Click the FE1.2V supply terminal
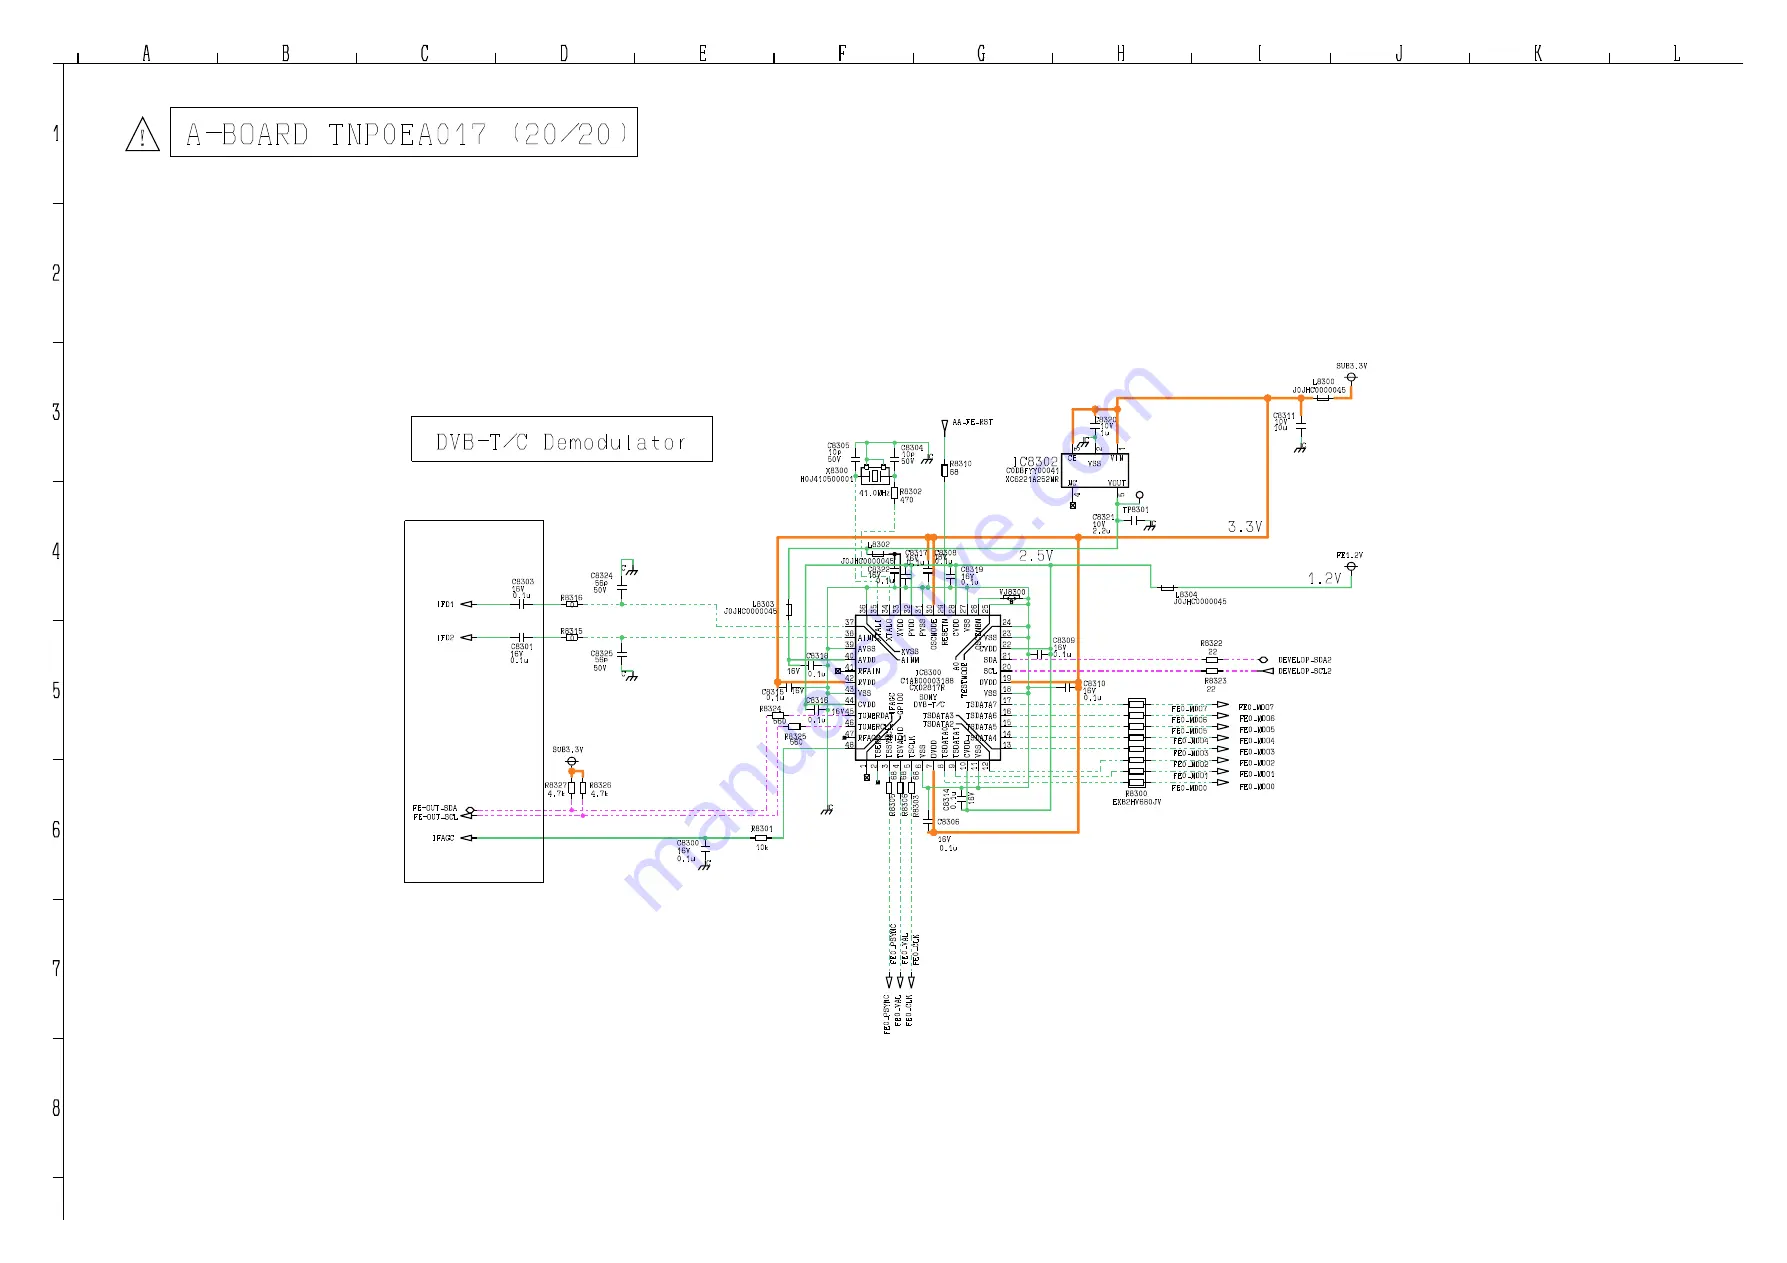 click(x=1351, y=567)
